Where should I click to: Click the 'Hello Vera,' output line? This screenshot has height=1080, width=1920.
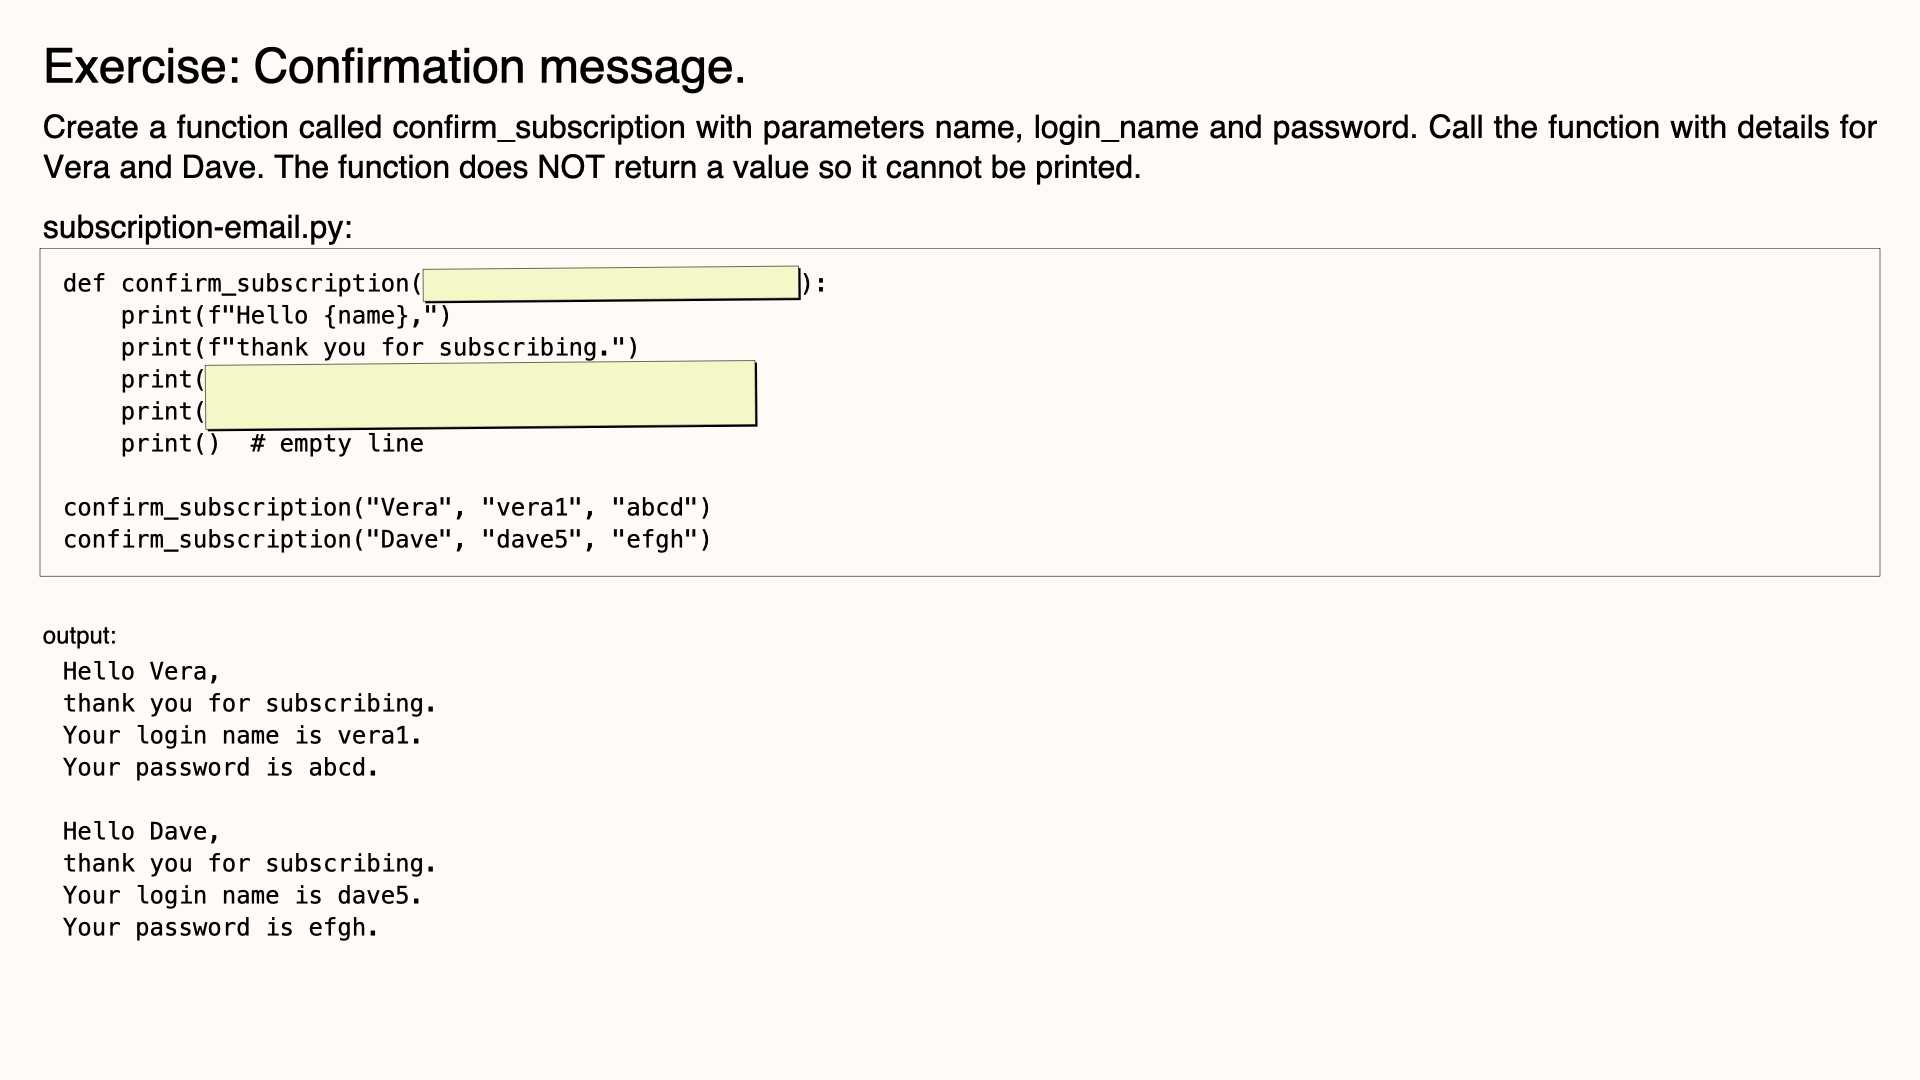point(141,672)
